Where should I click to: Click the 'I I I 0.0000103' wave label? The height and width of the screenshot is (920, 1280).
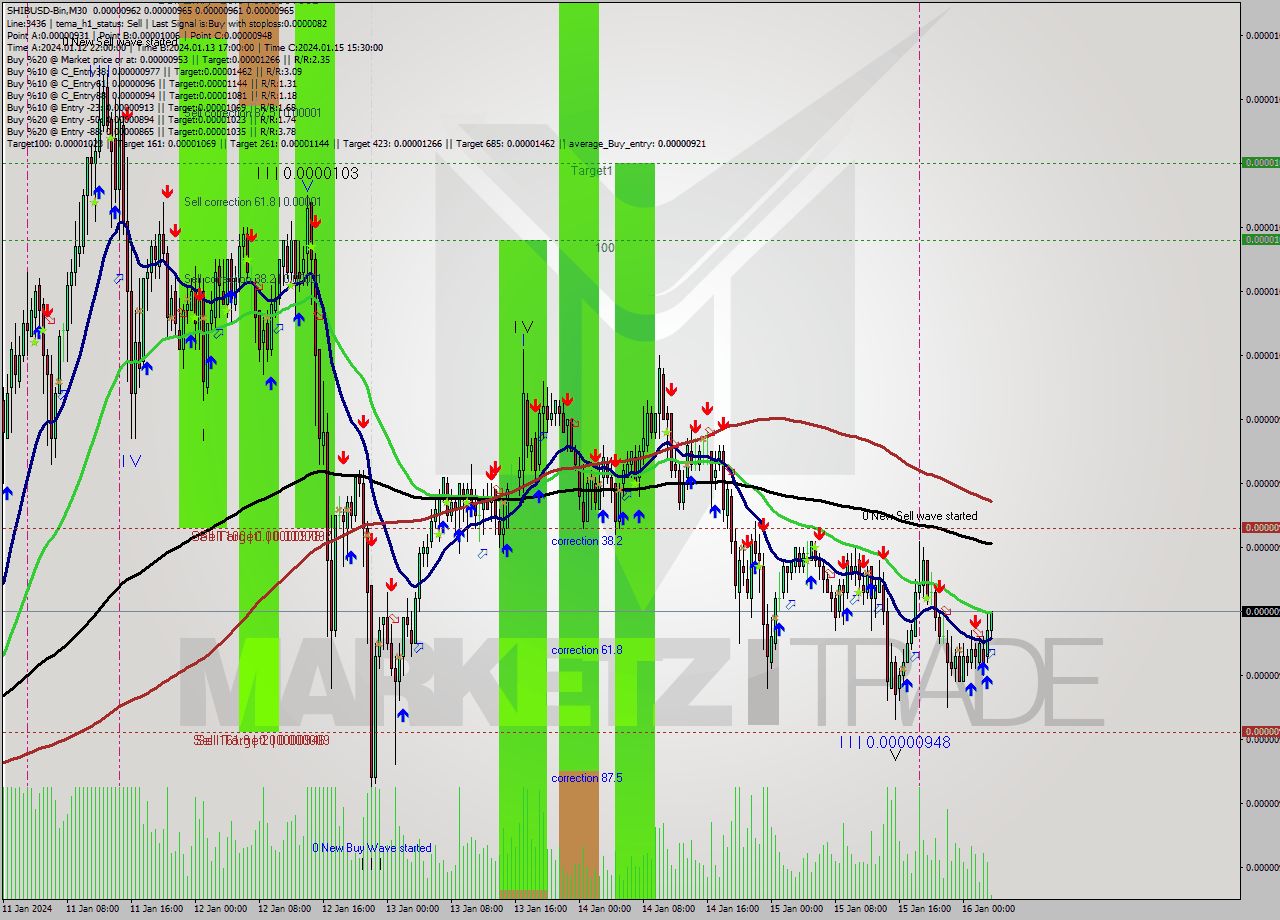tap(307, 173)
